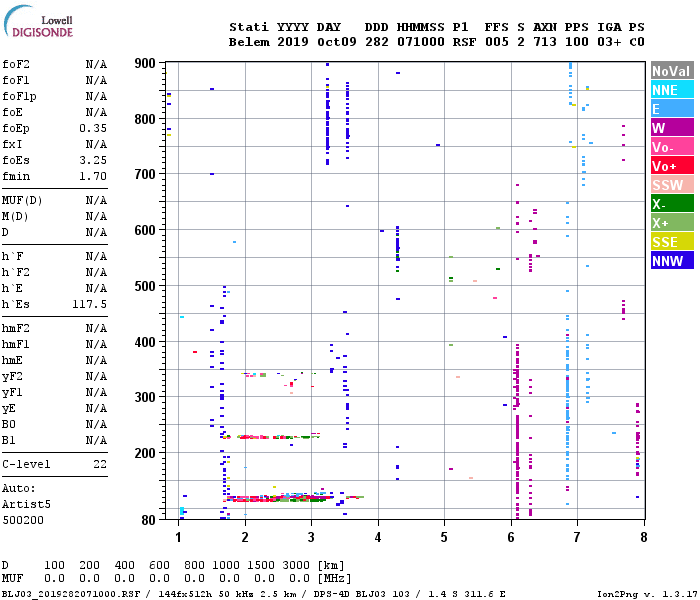Viewport: 700px width, 600px height.
Task: Select the Vo- legend swatch
Action: (x=672, y=147)
